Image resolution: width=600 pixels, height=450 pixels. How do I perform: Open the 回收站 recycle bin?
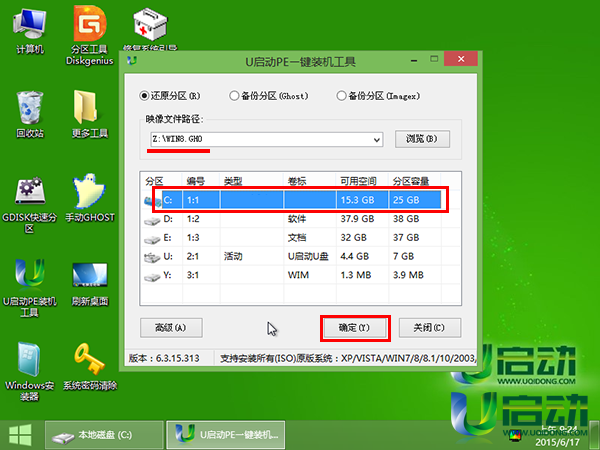tap(29, 114)
